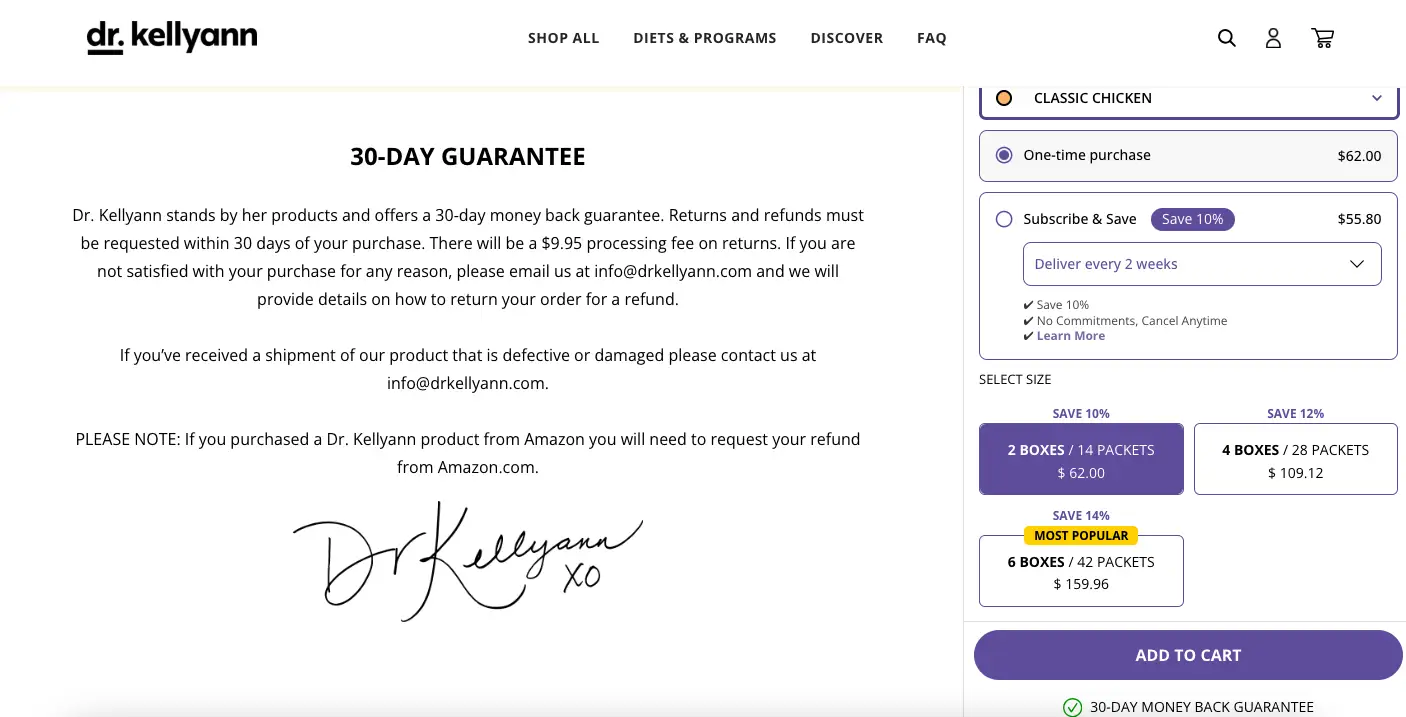Enable Subscribe & Save
The image size is (1406, 717).
(x=1003, y=219)
